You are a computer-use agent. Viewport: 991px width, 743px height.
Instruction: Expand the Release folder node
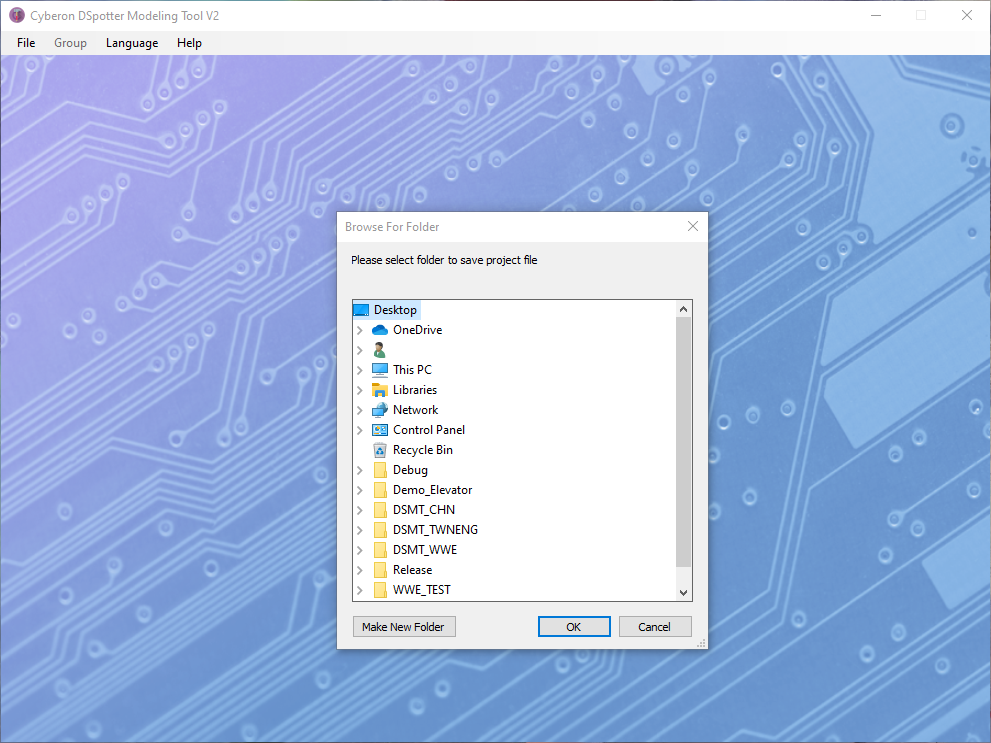pos(360,570)
